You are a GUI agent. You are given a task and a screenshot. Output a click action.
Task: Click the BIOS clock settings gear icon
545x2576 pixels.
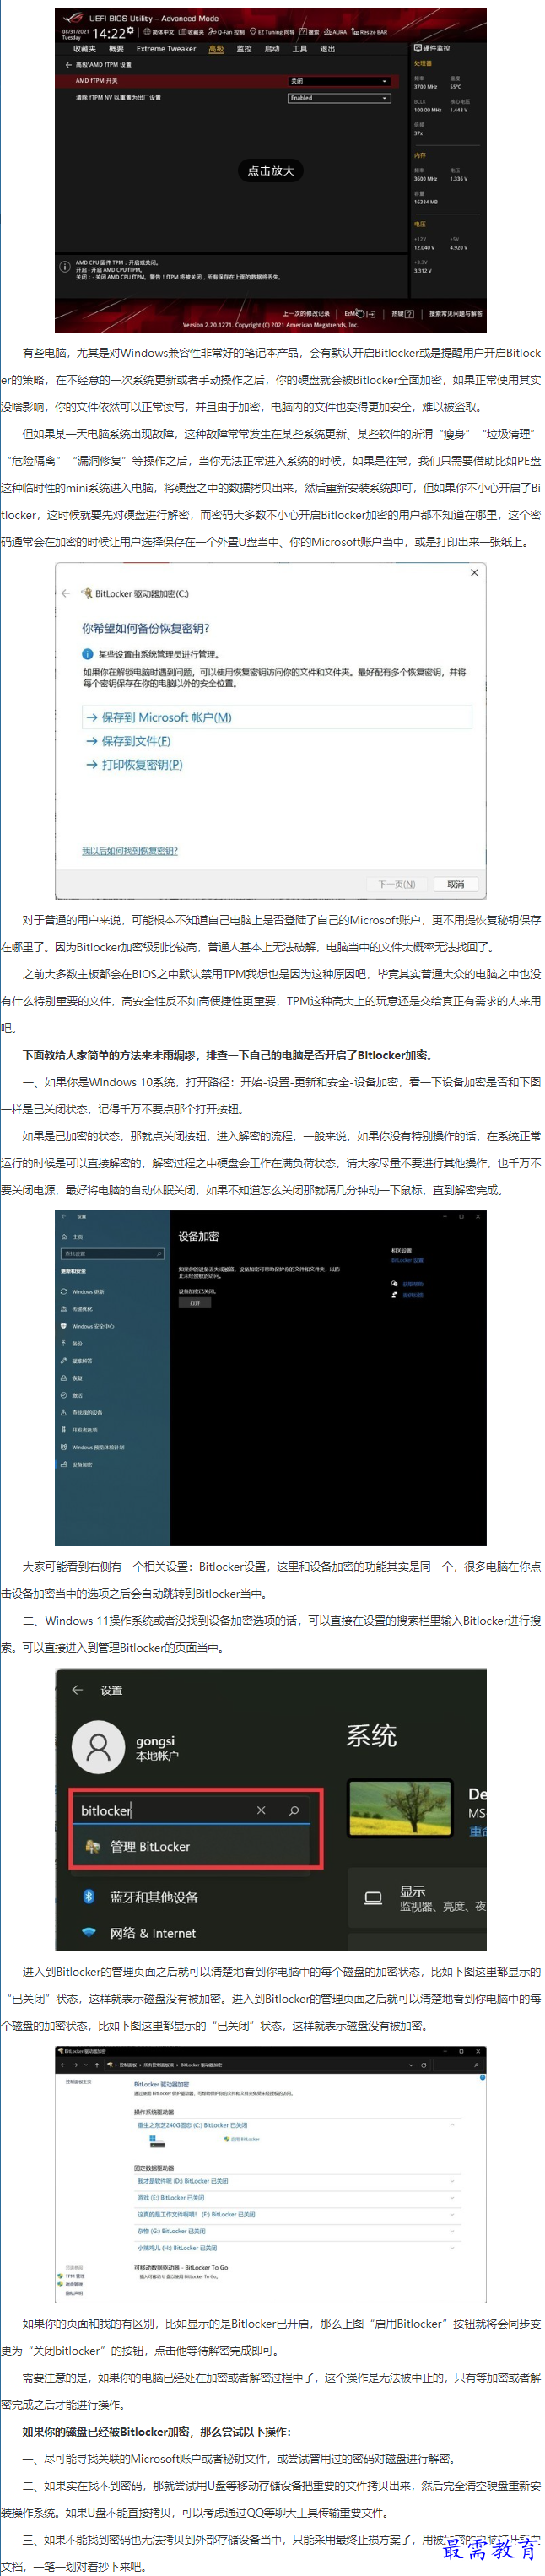131,30
